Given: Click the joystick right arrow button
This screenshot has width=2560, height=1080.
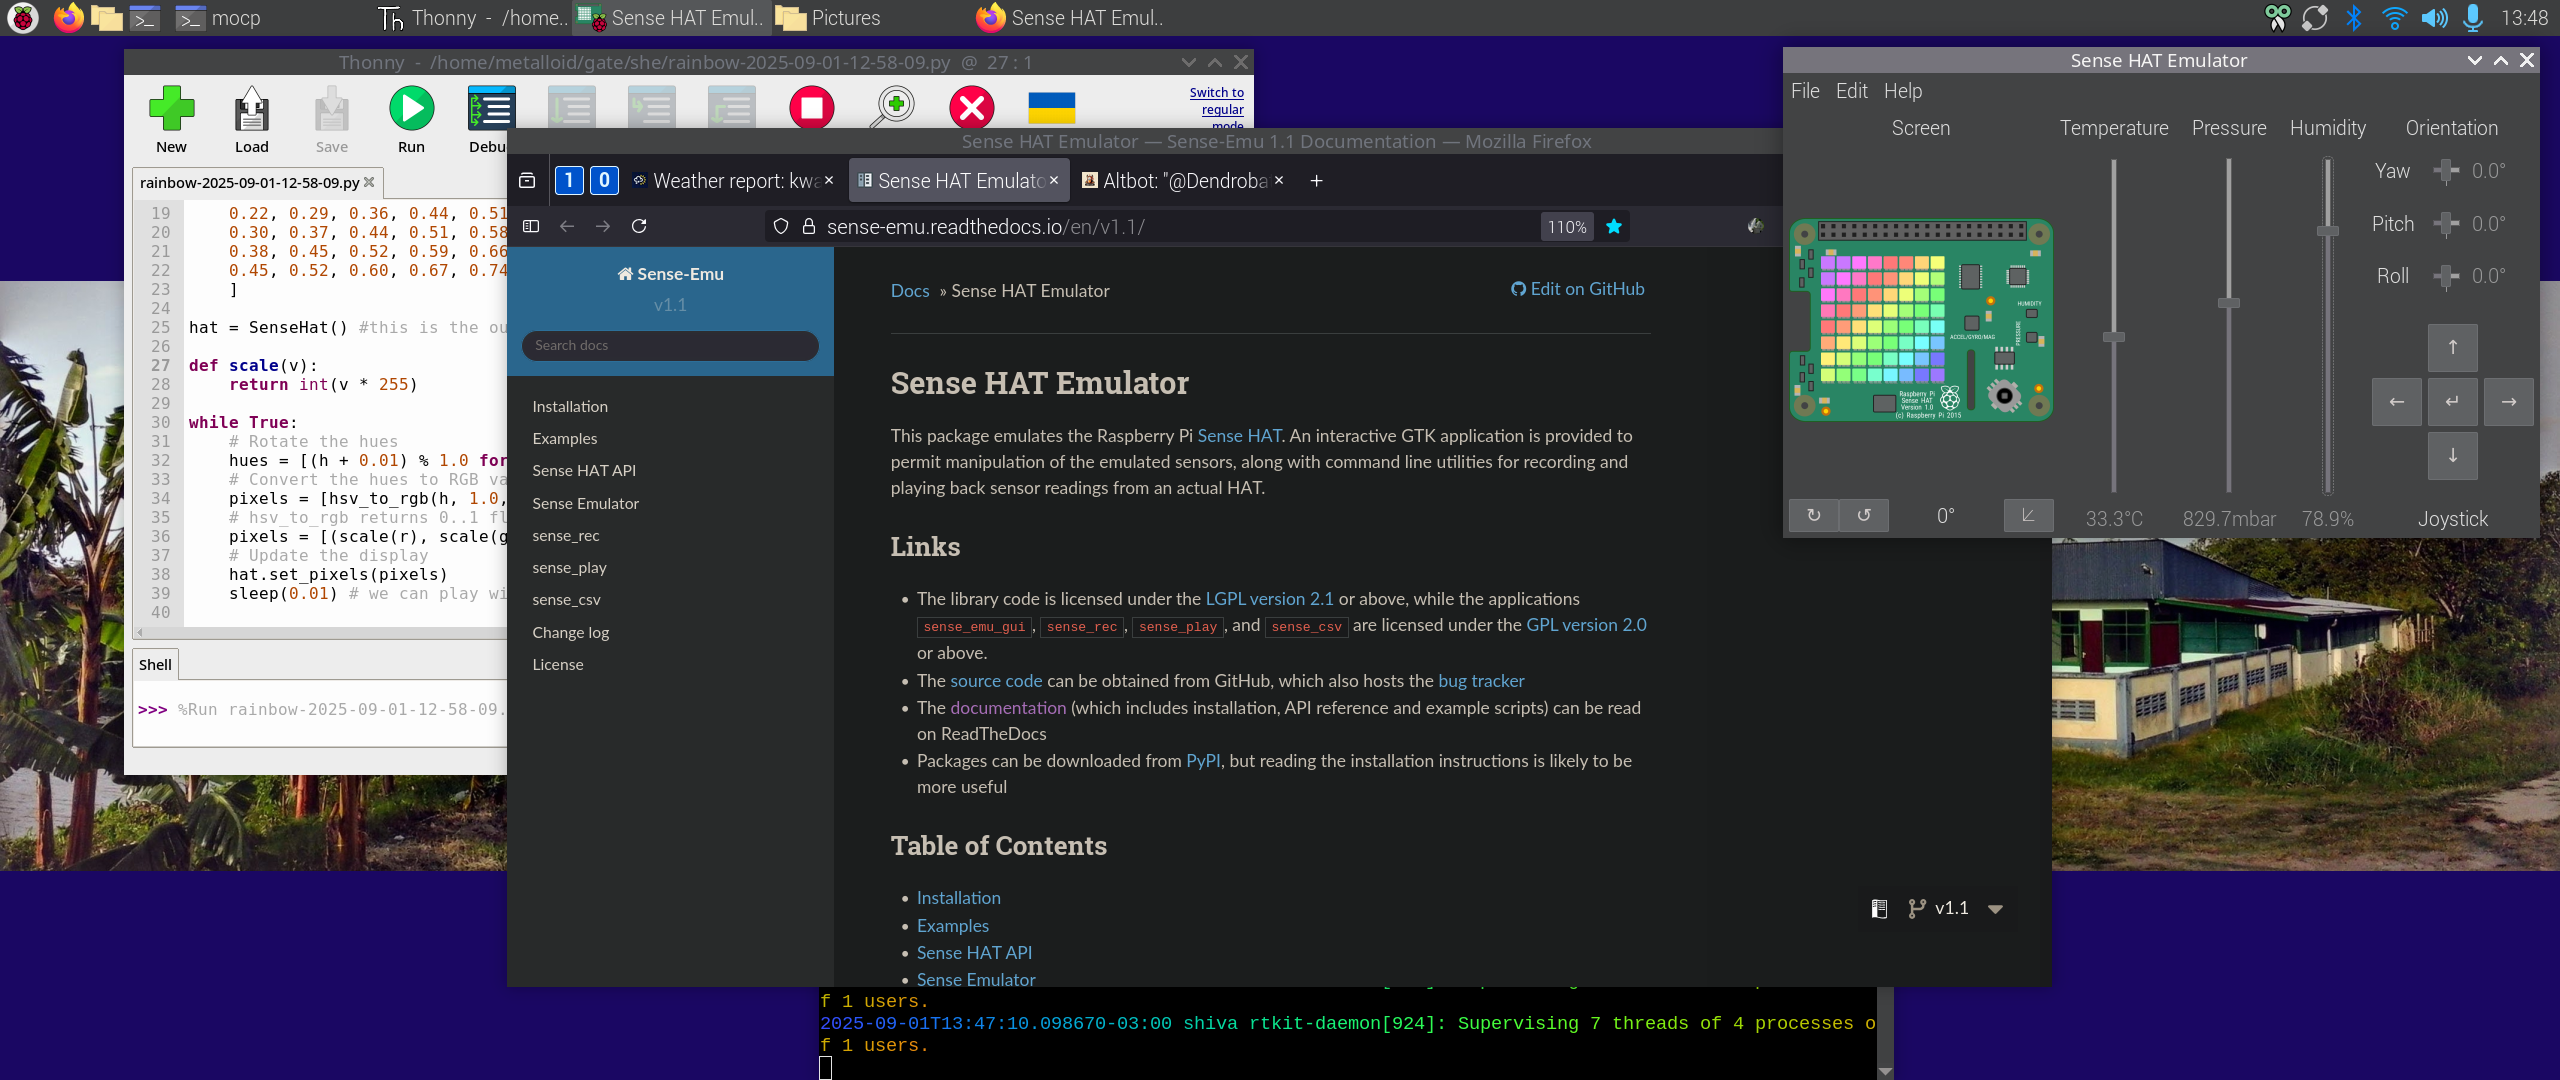Looking at the screenshot, I should click(x=2509, y=402).
